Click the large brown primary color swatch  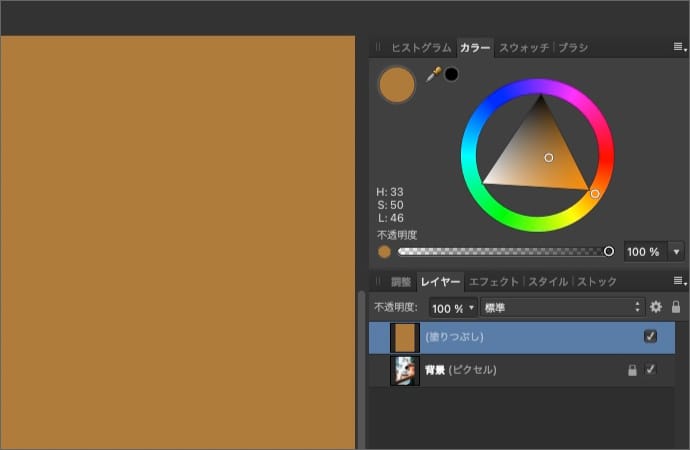click(397, 85)
